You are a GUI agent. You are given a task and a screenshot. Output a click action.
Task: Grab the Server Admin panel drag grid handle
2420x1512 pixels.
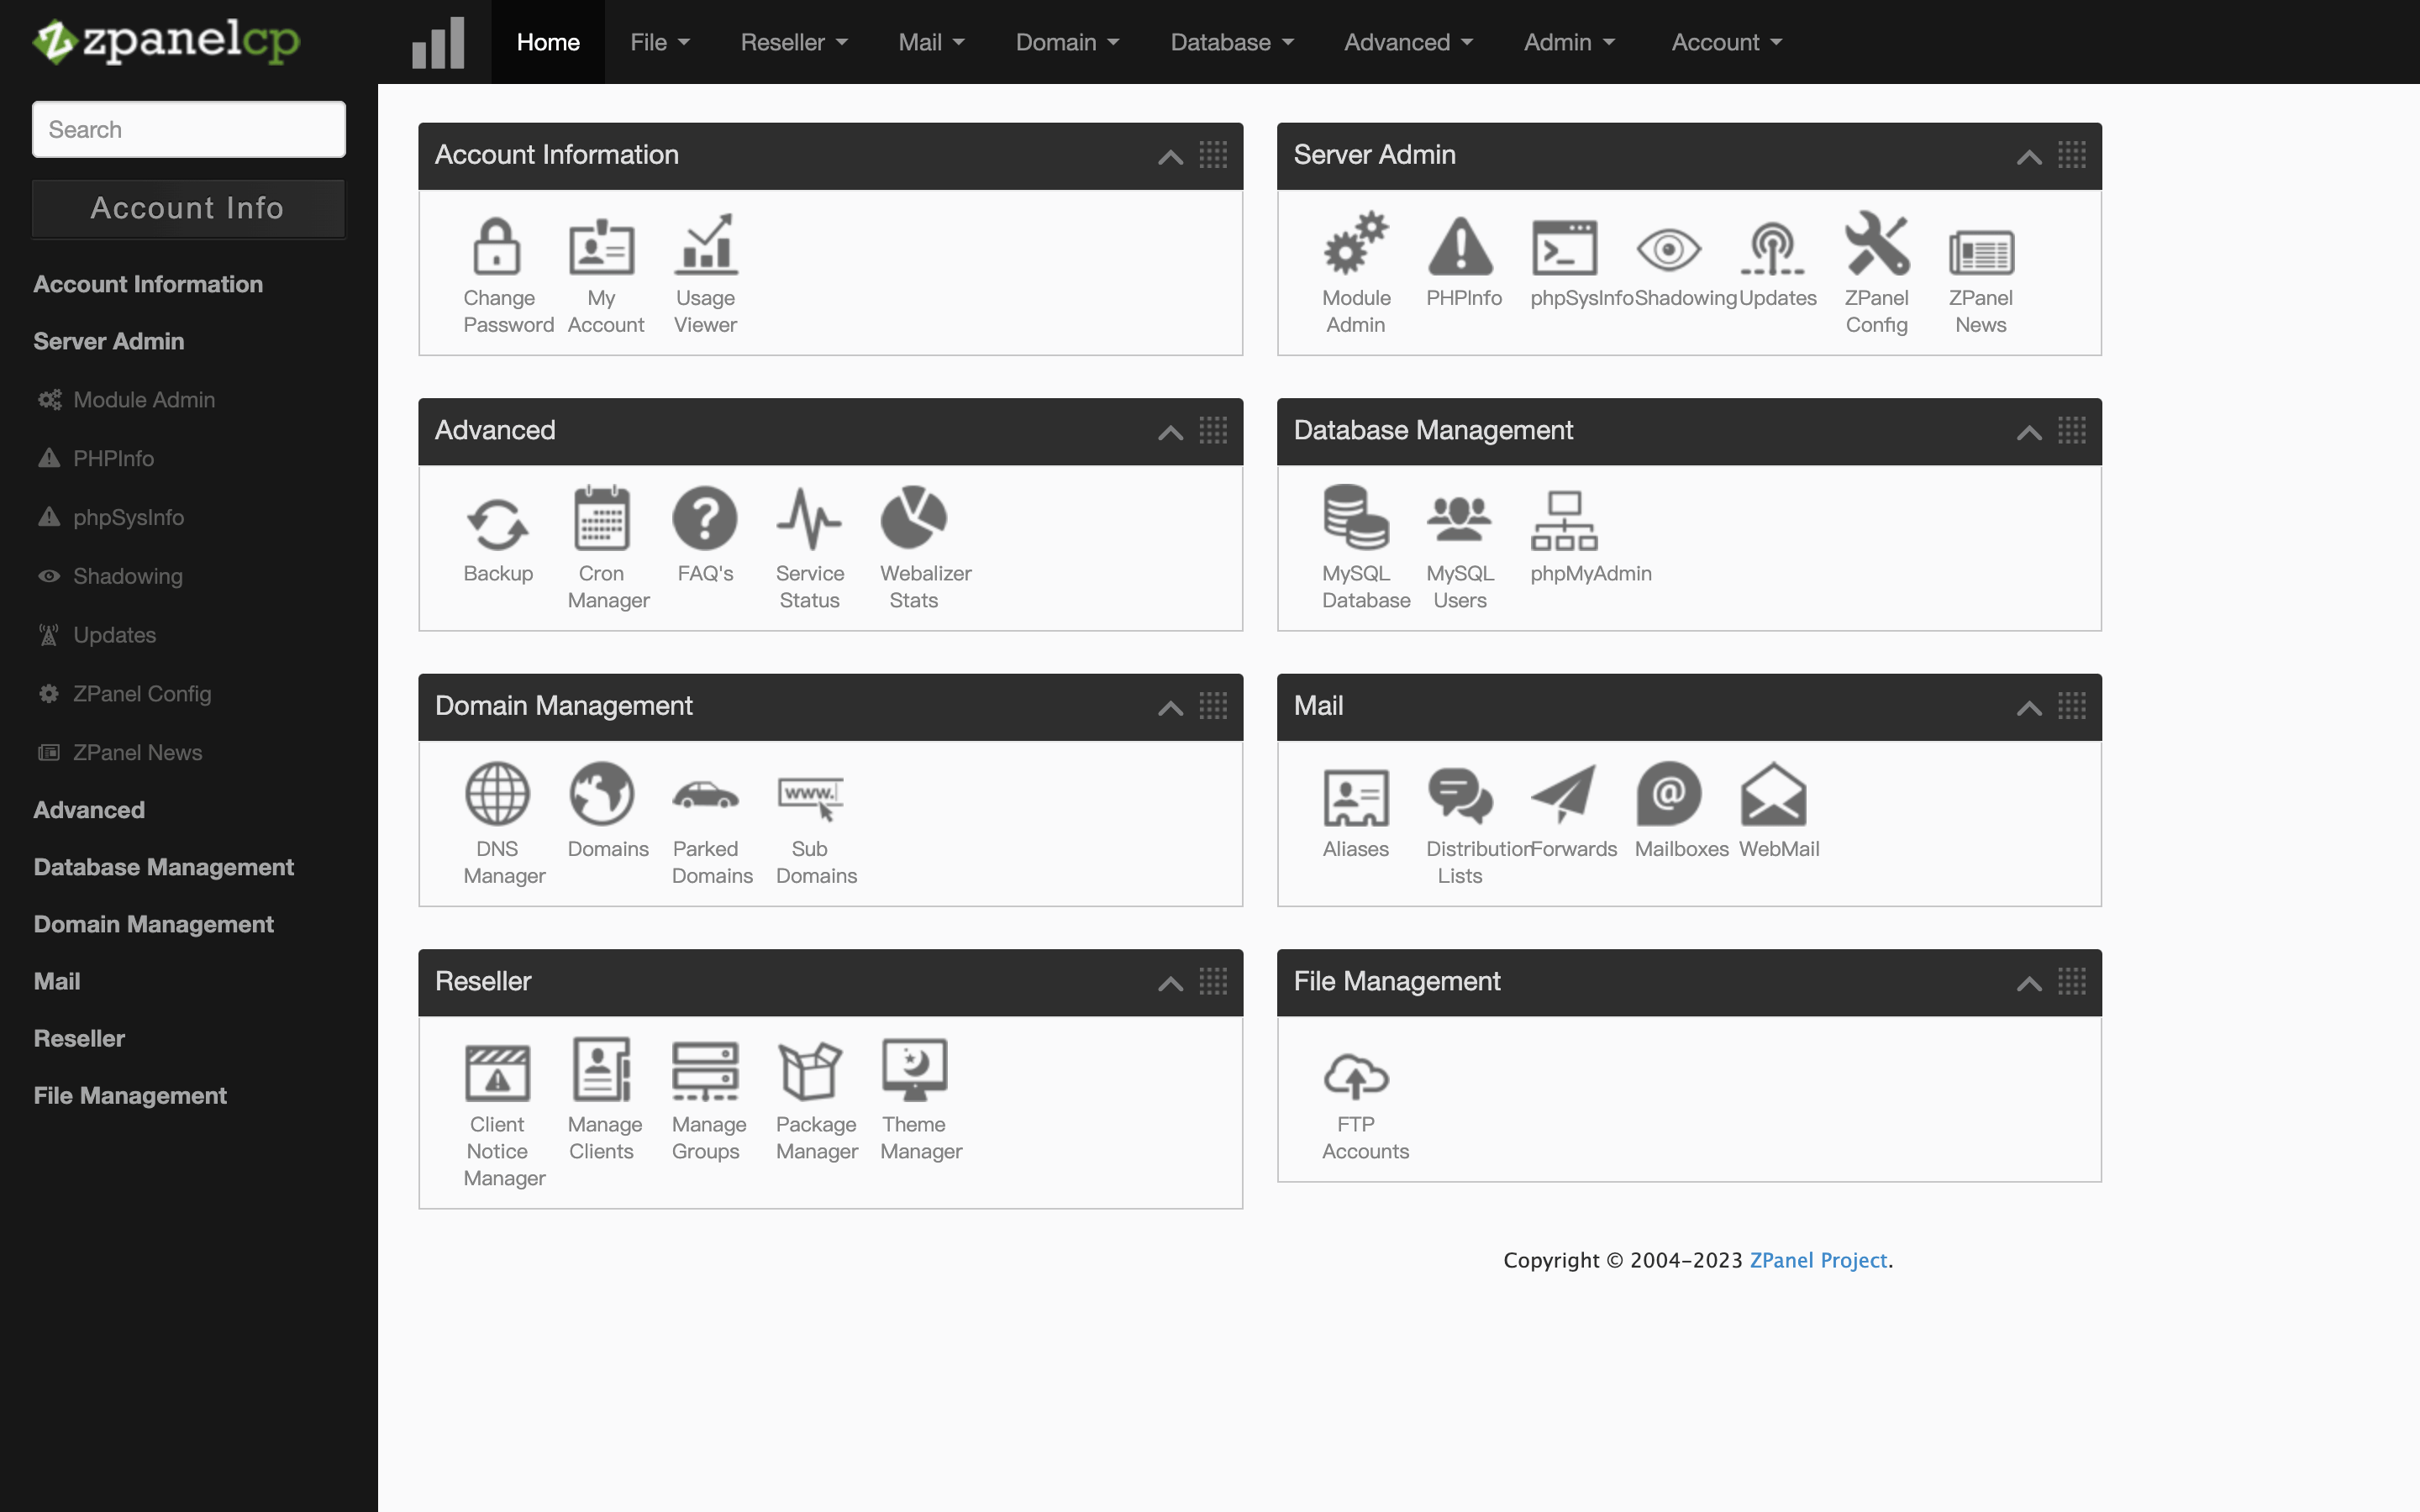[2072, 155]
